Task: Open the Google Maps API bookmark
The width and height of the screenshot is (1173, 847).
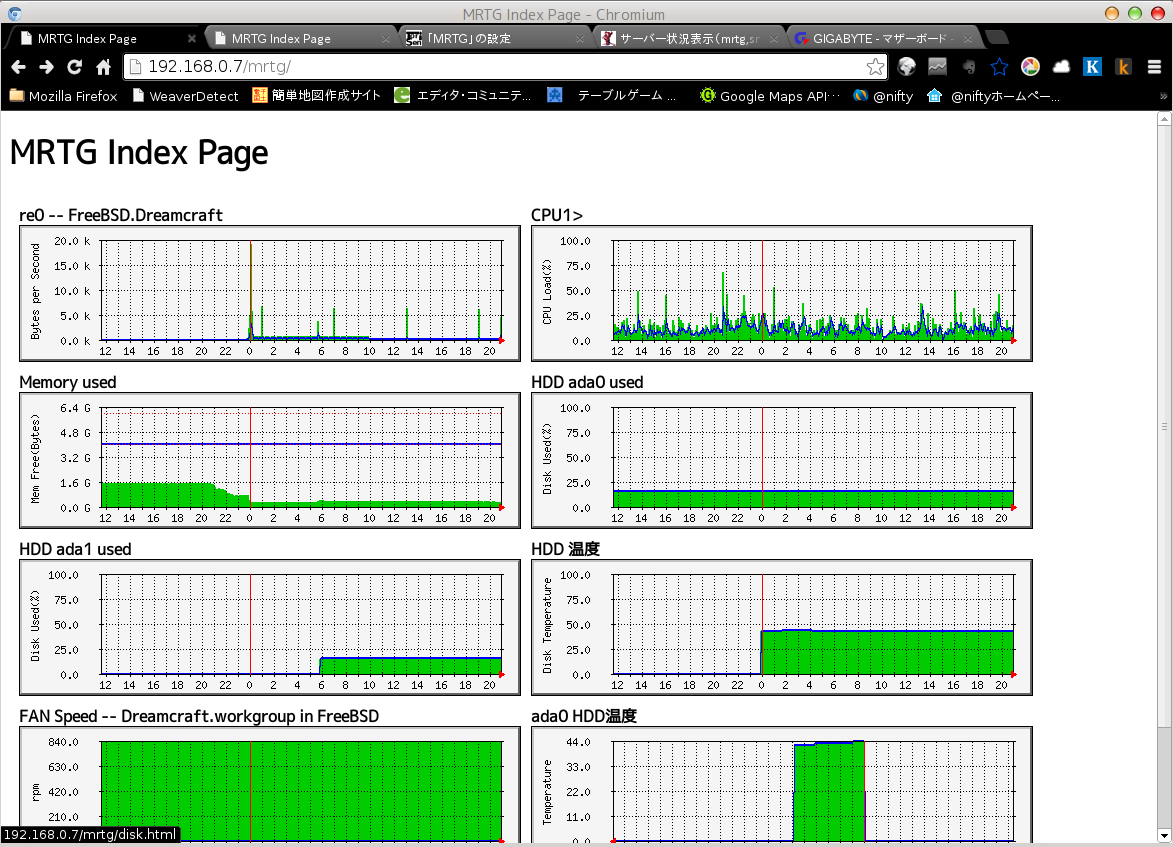Action: coord(771,96)
